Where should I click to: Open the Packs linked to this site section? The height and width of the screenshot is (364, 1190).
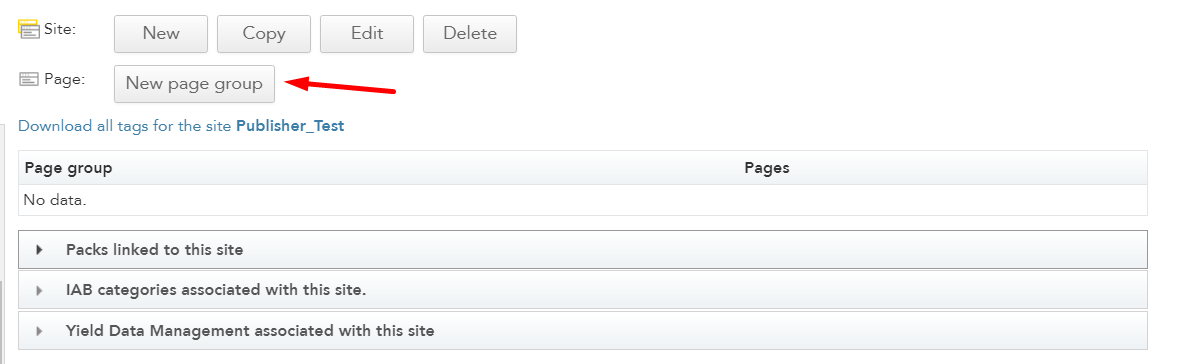click(x=583, y=249)
